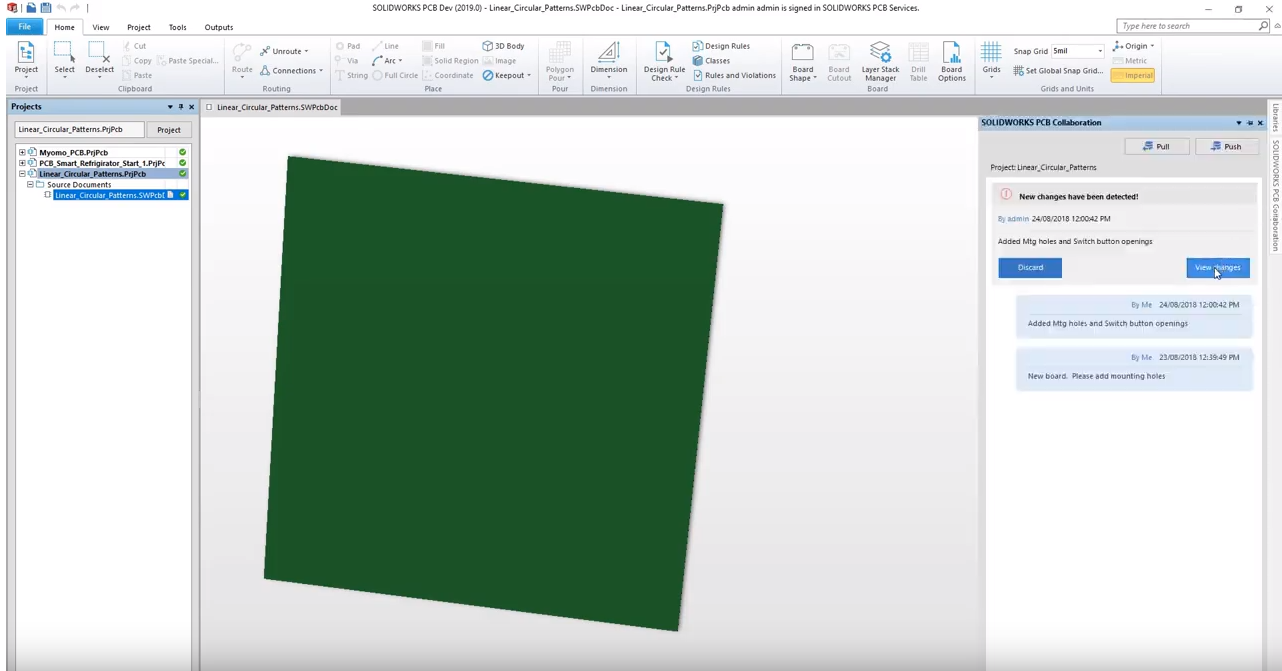Screen dimensions: 1282x671
Task: Open Collaboration panel options dropdown arrow
Action: [1239, 123]
